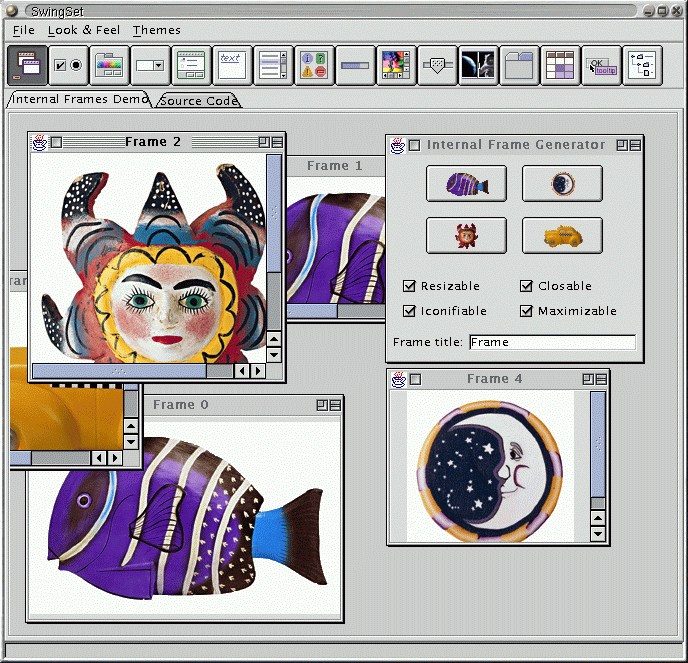Viewport: 688px width, 663px height.
Task: Click the Frame 0 title bar
Action: 243,405
